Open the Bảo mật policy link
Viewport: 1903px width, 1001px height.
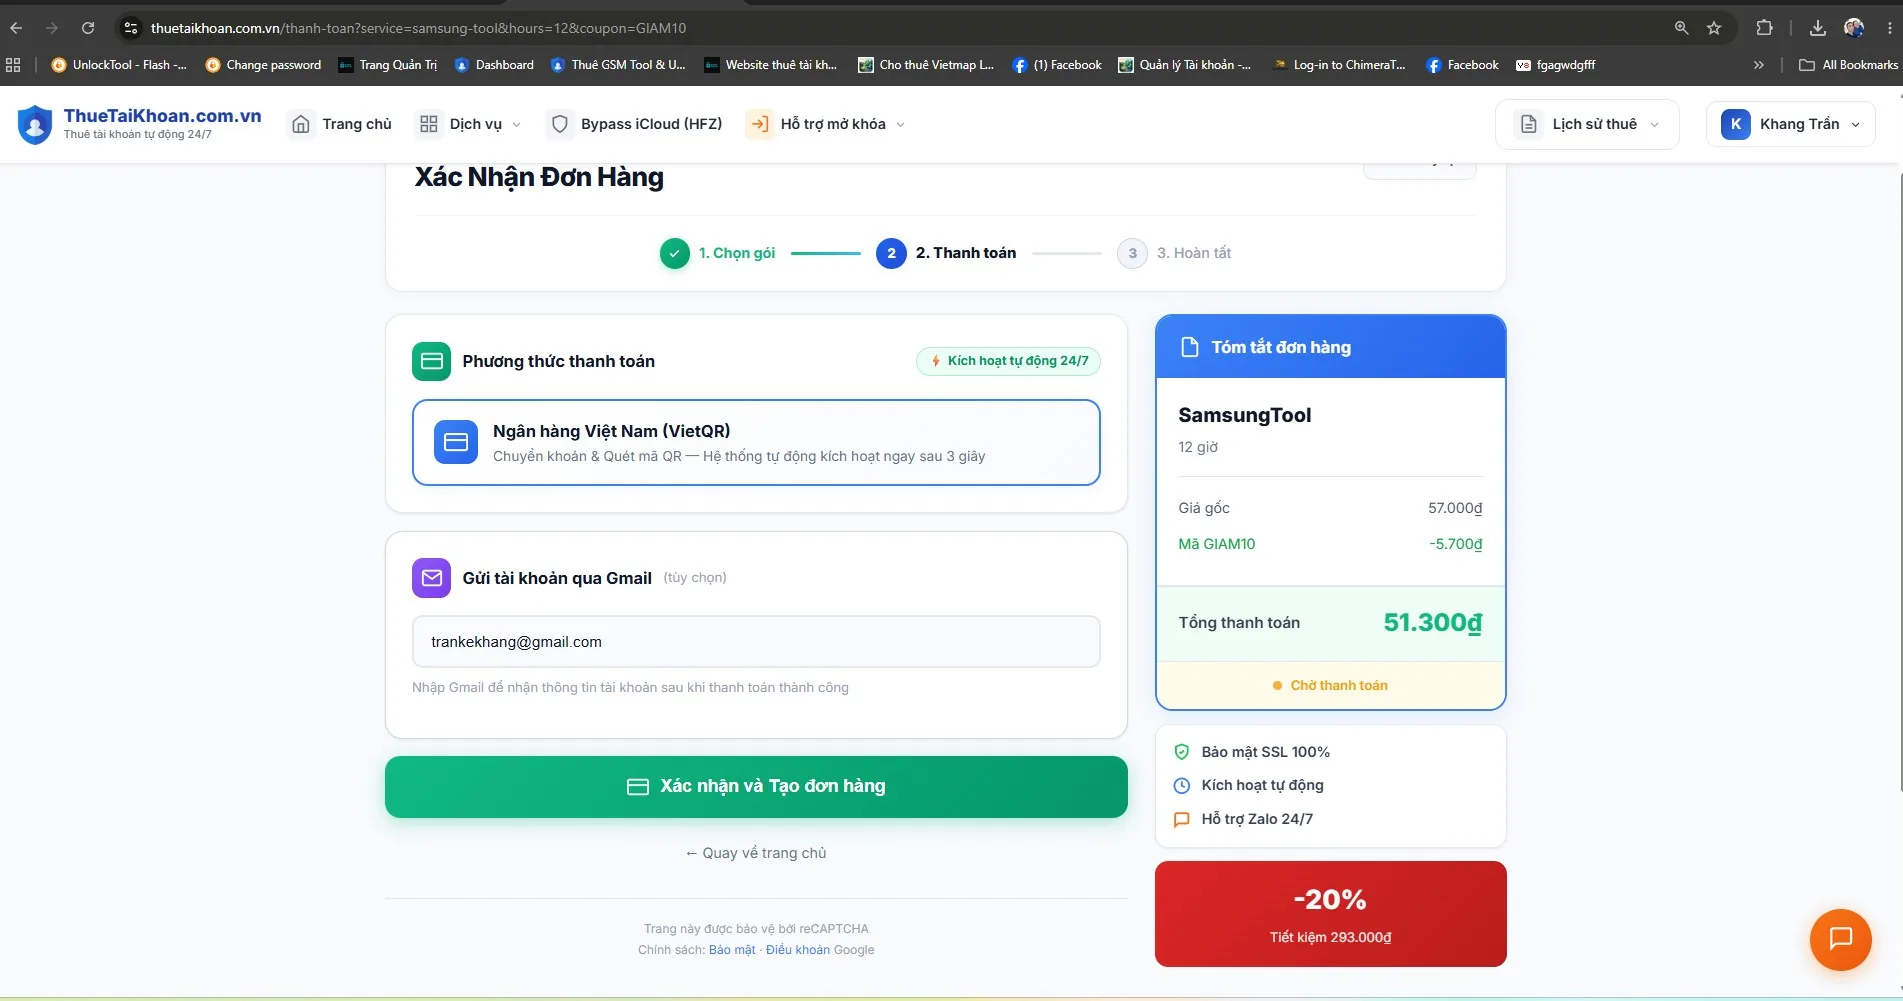tap(732, 950)
